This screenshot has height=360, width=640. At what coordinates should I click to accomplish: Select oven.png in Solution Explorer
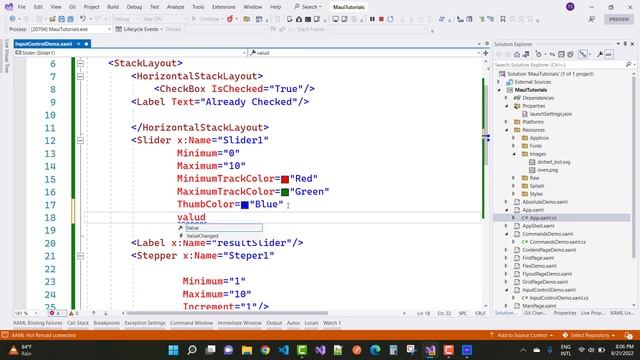tap(547, 170)
